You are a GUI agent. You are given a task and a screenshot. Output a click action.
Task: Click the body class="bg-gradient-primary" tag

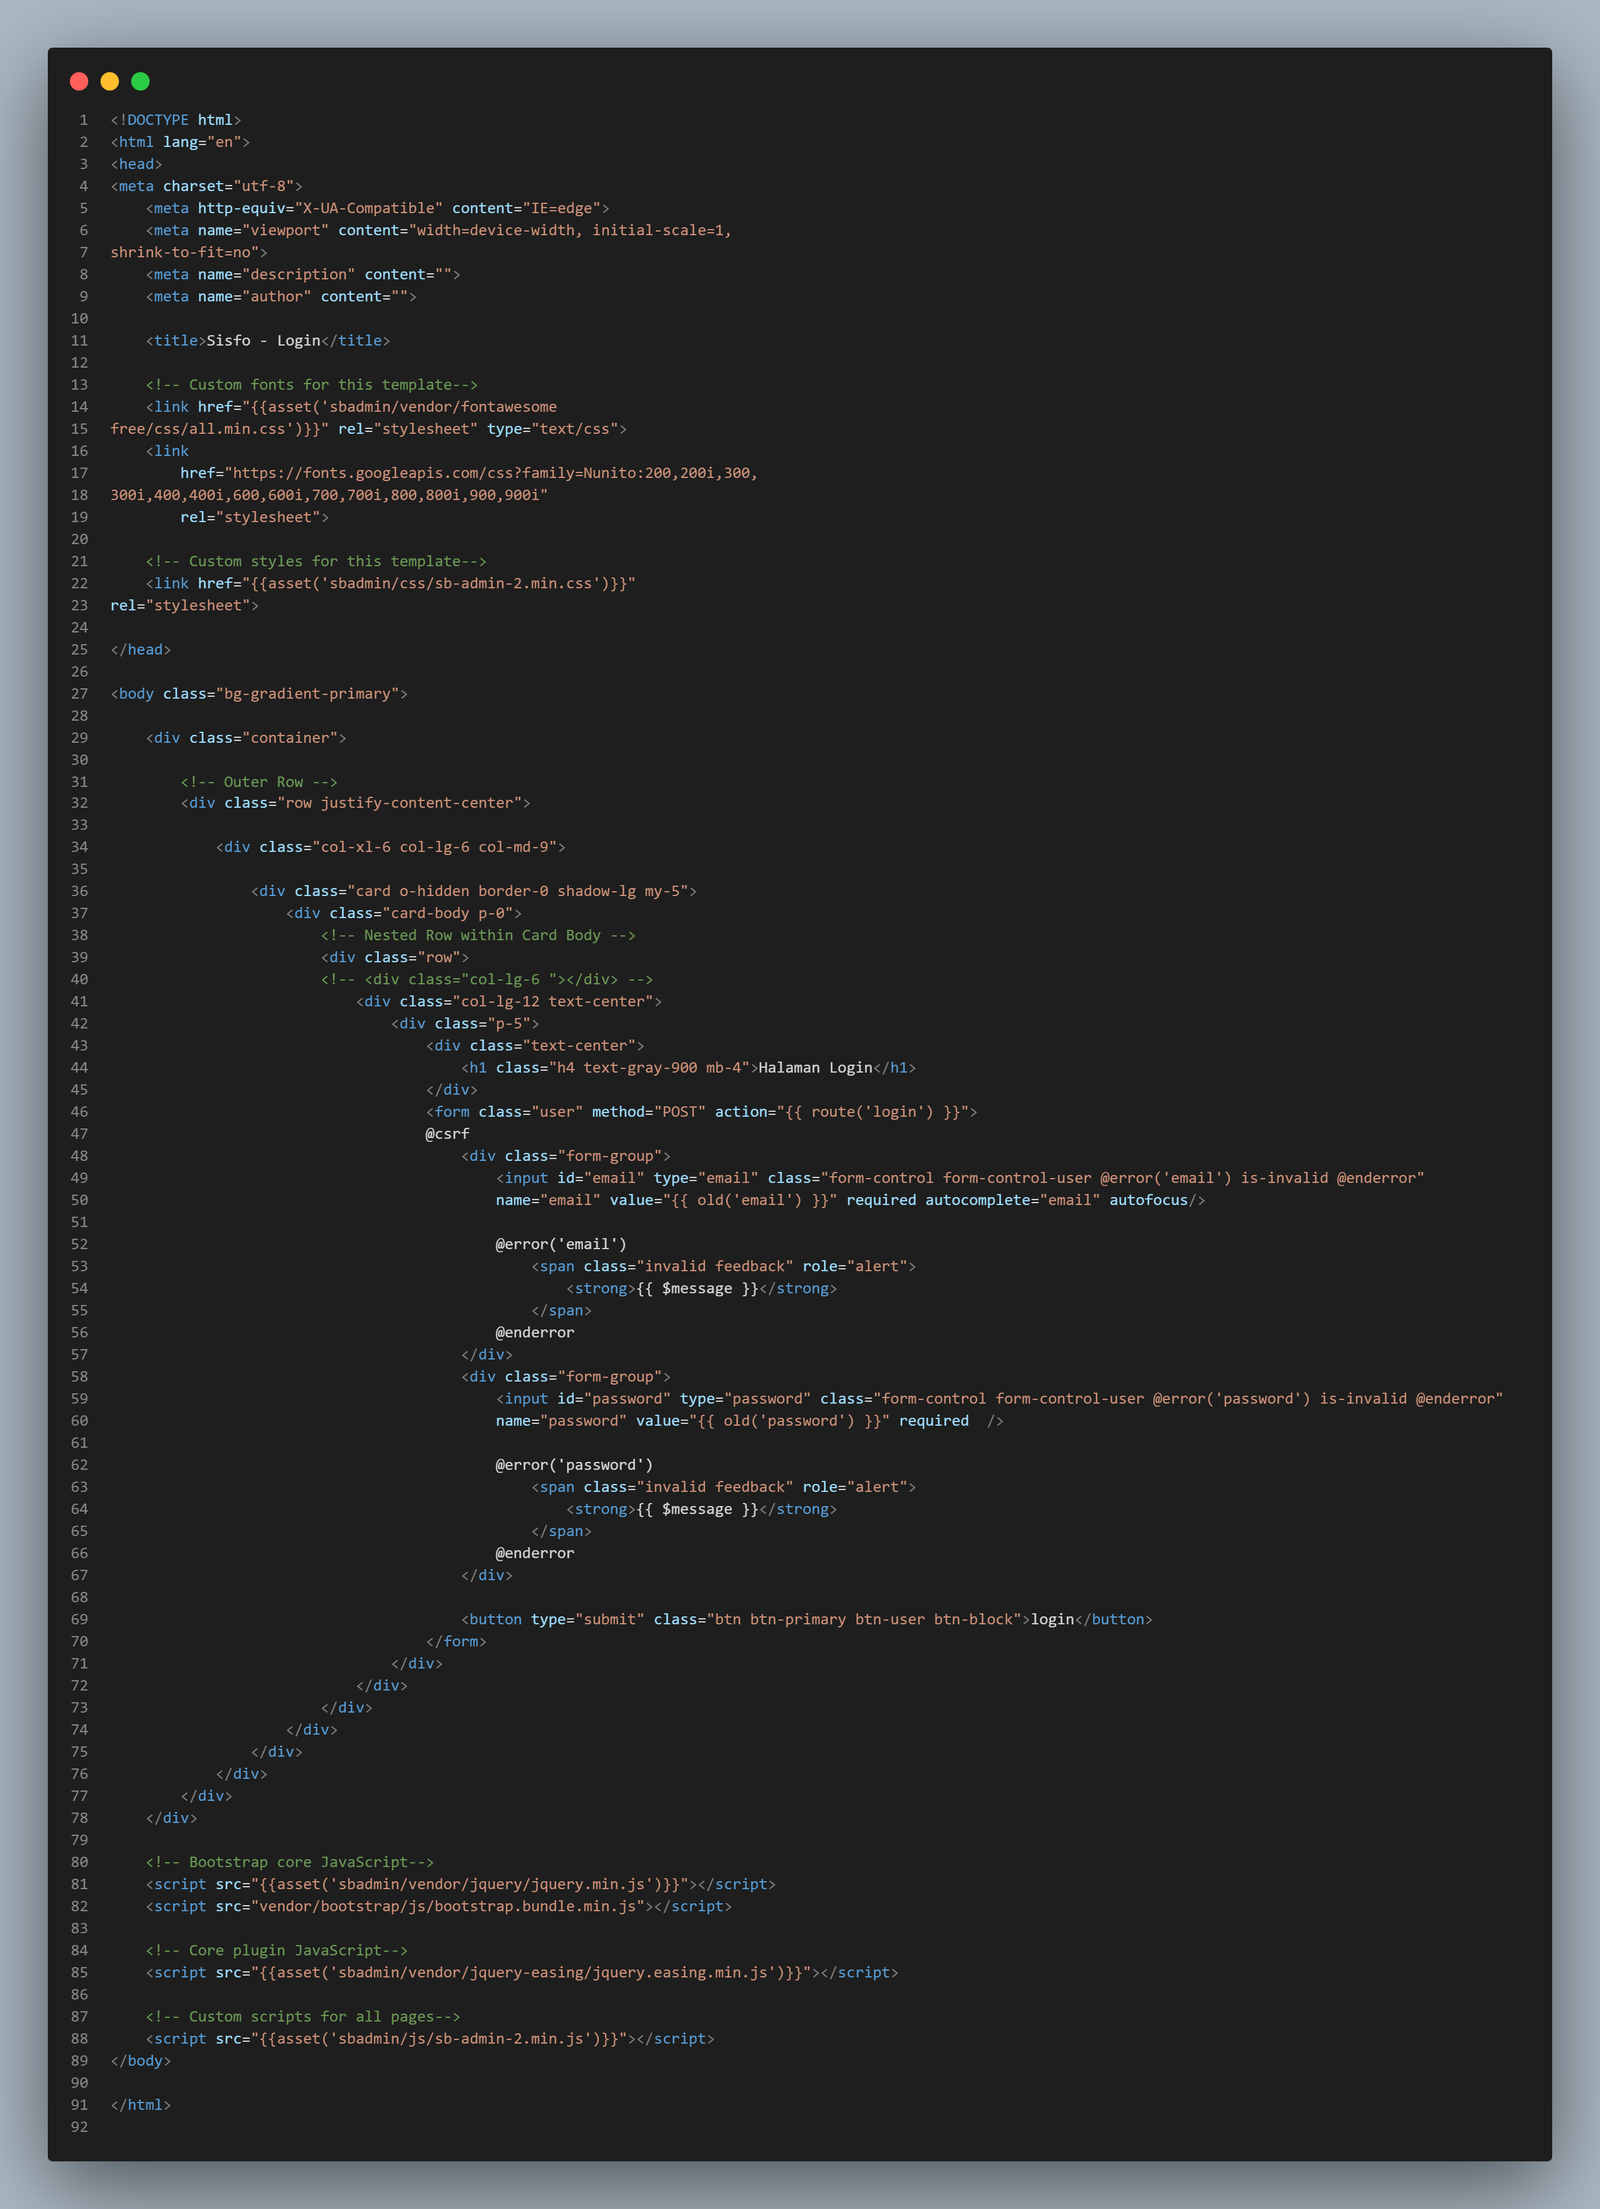point(259,693)
